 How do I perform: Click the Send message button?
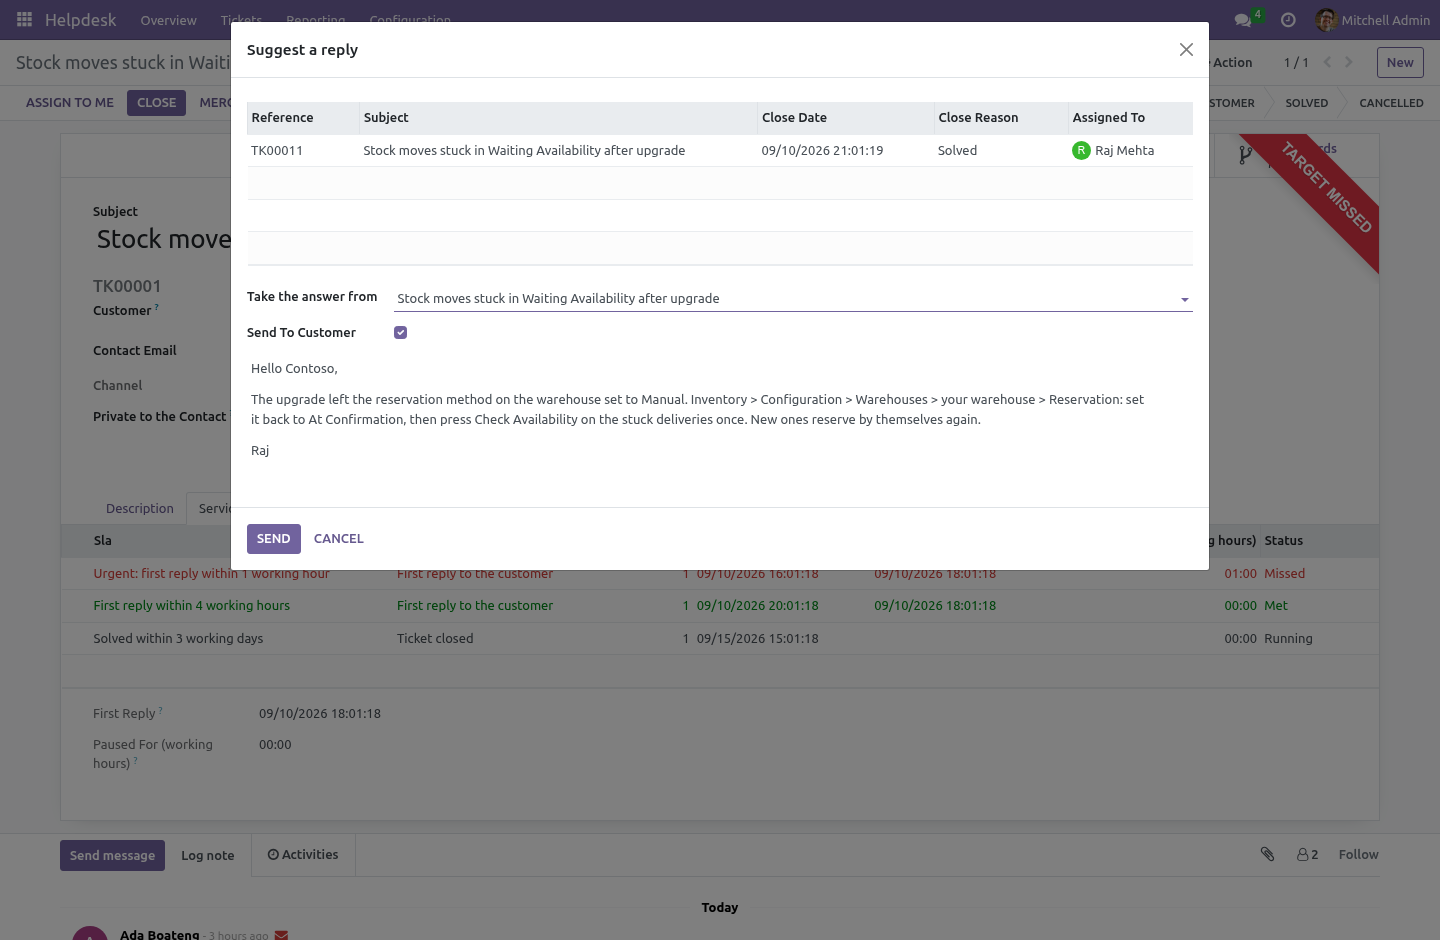coord(112,855)
